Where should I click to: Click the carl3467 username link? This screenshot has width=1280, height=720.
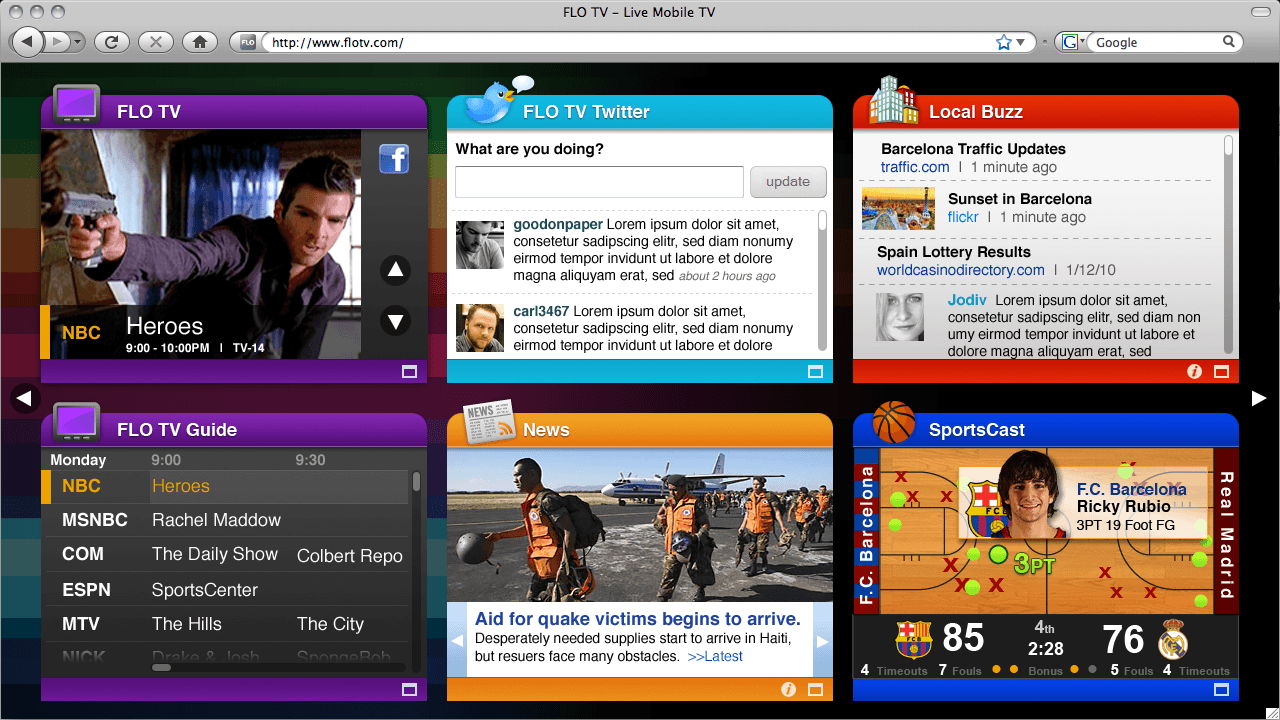[541, 311]
